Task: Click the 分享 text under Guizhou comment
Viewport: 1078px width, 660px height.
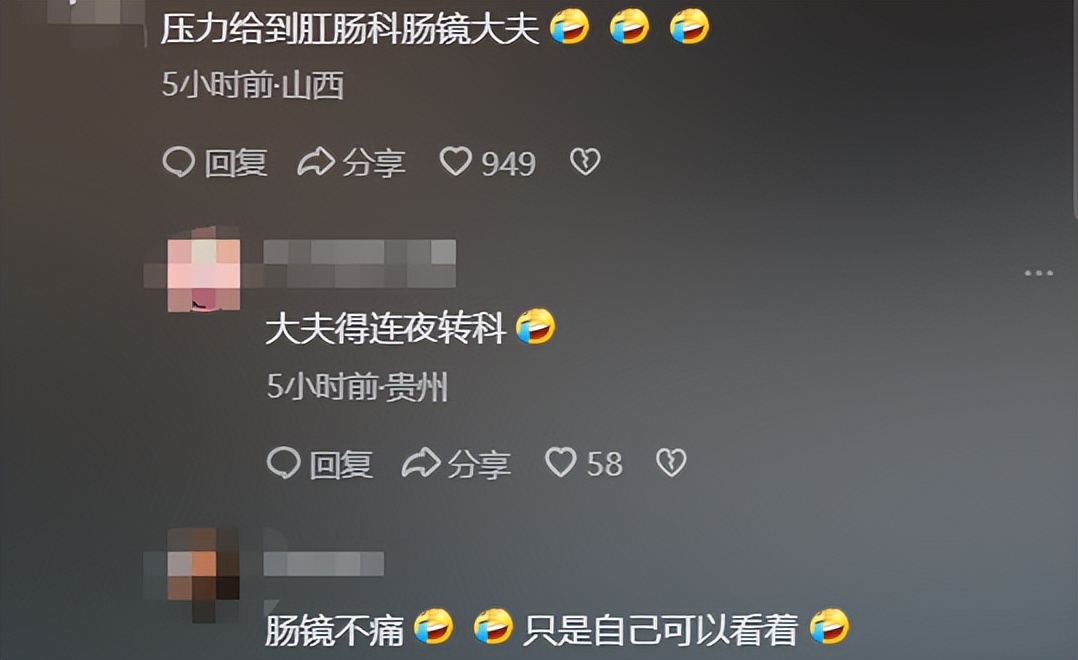Action: pyautogui.click(x=479, y=464)
